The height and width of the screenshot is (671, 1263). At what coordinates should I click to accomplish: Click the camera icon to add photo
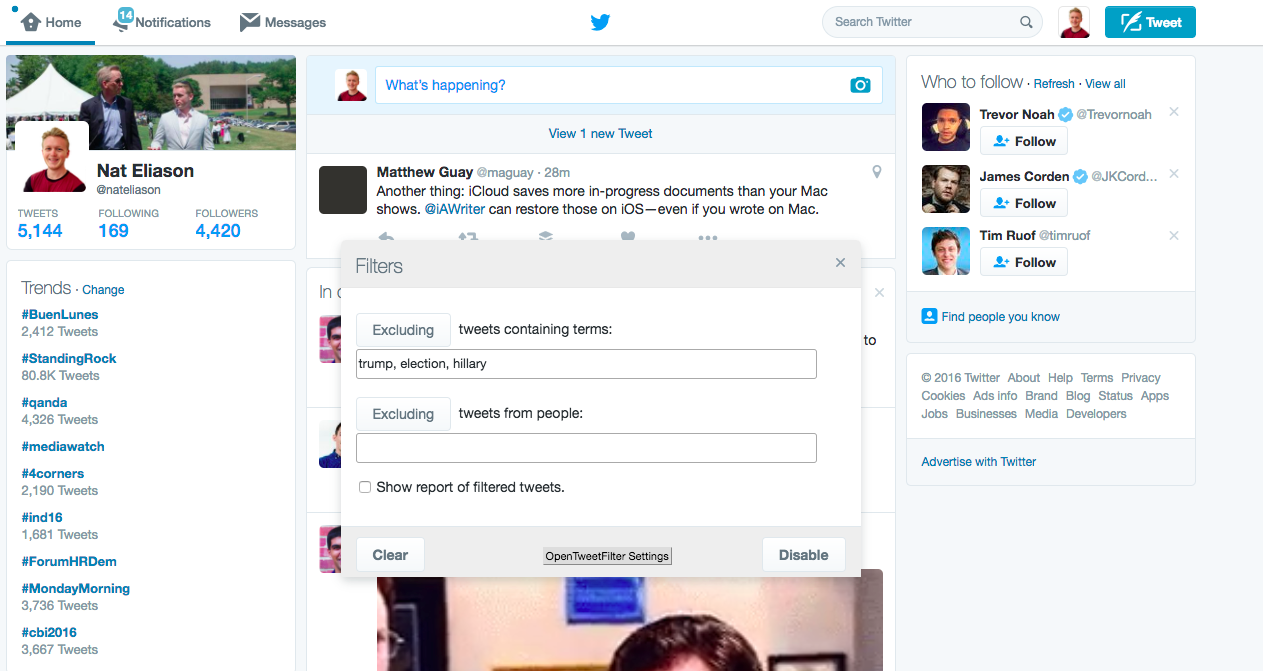(860, 85)
